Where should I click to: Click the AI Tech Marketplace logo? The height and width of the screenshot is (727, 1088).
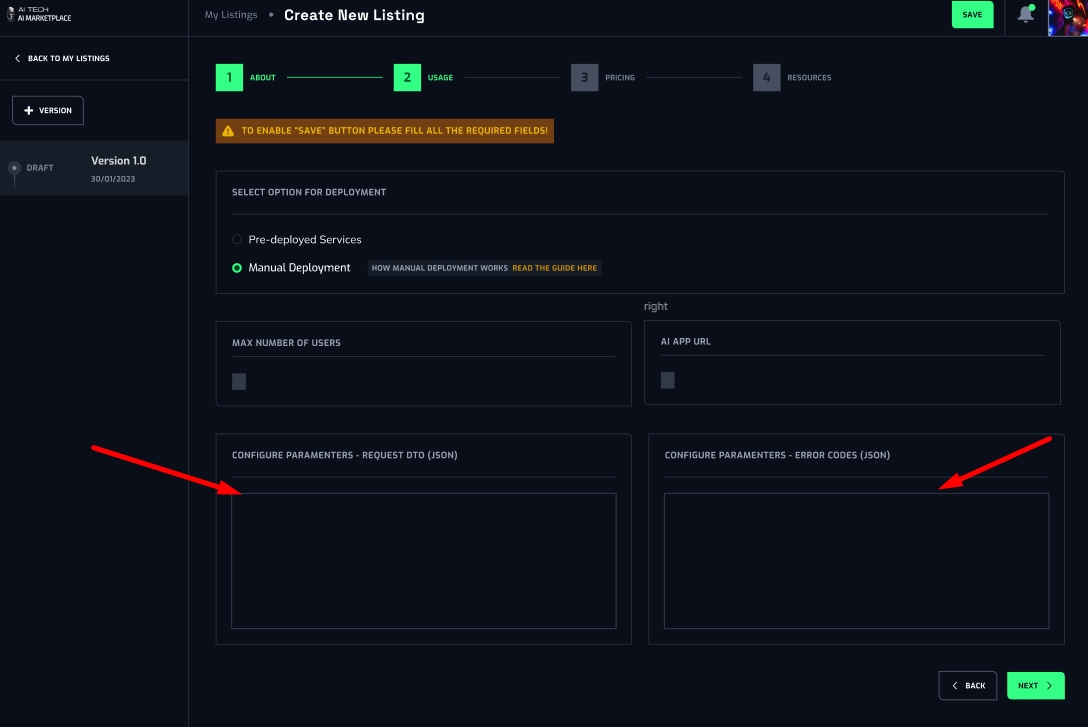tap(38, 13)
